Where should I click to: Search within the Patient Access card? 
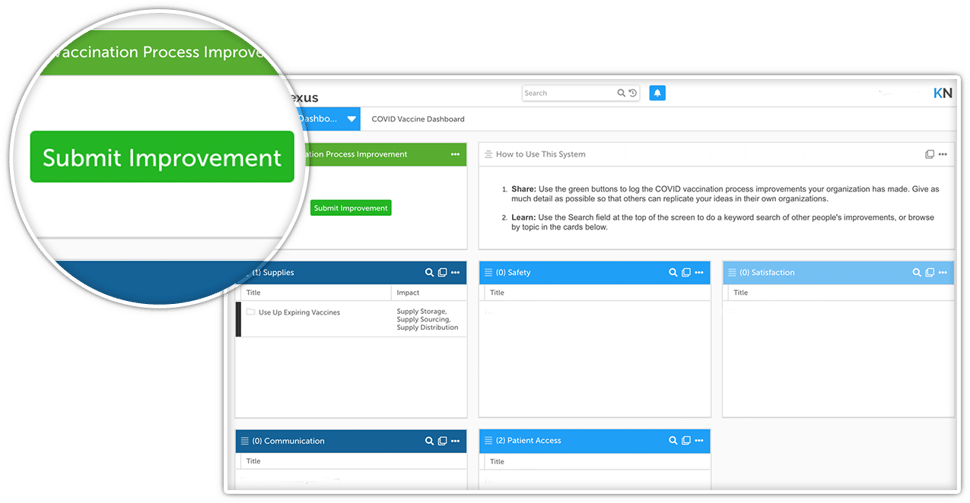click(x=673, y=441)
